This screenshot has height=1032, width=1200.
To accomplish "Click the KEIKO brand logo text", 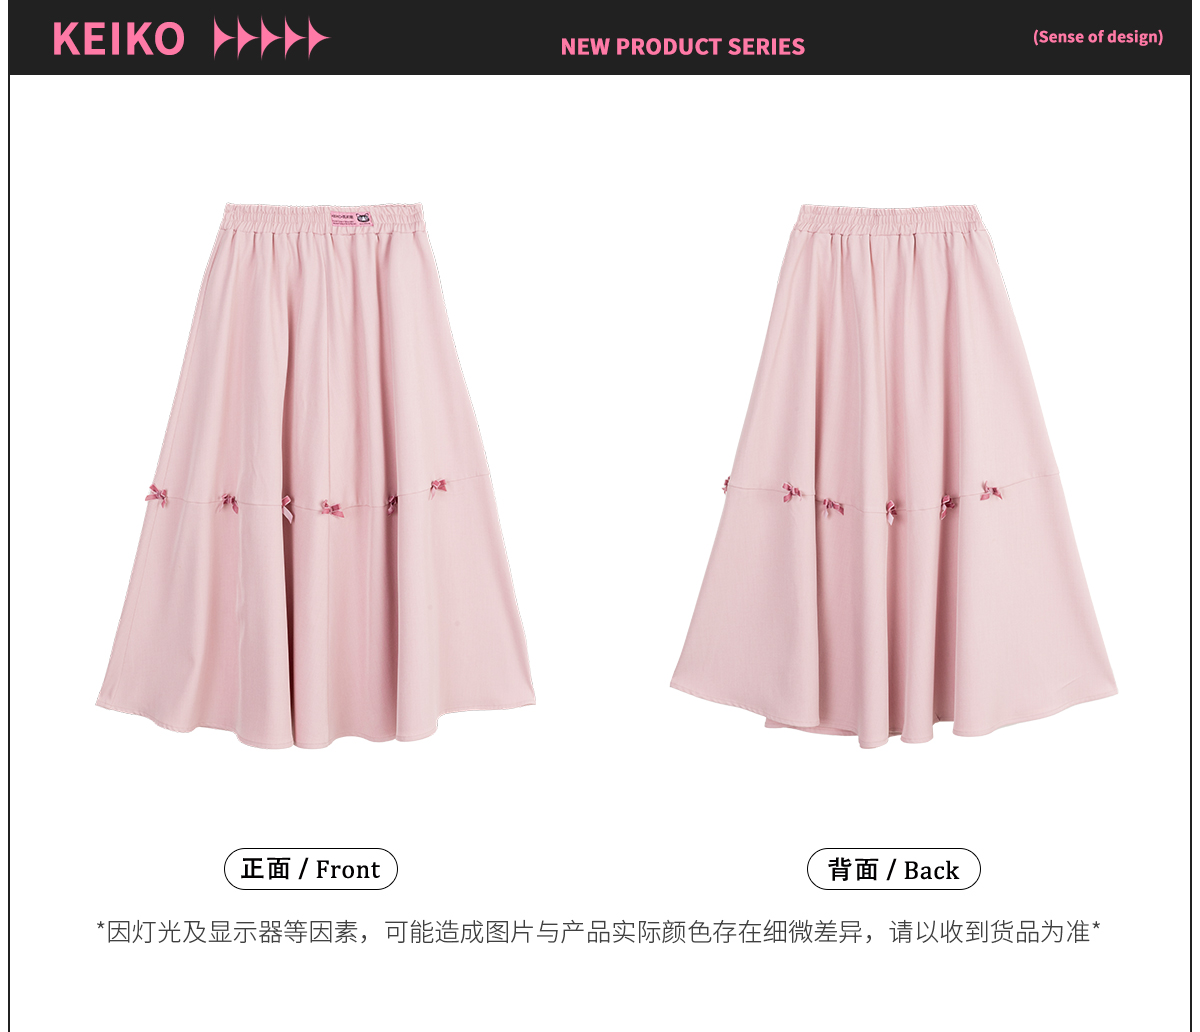I will point(118,39).
